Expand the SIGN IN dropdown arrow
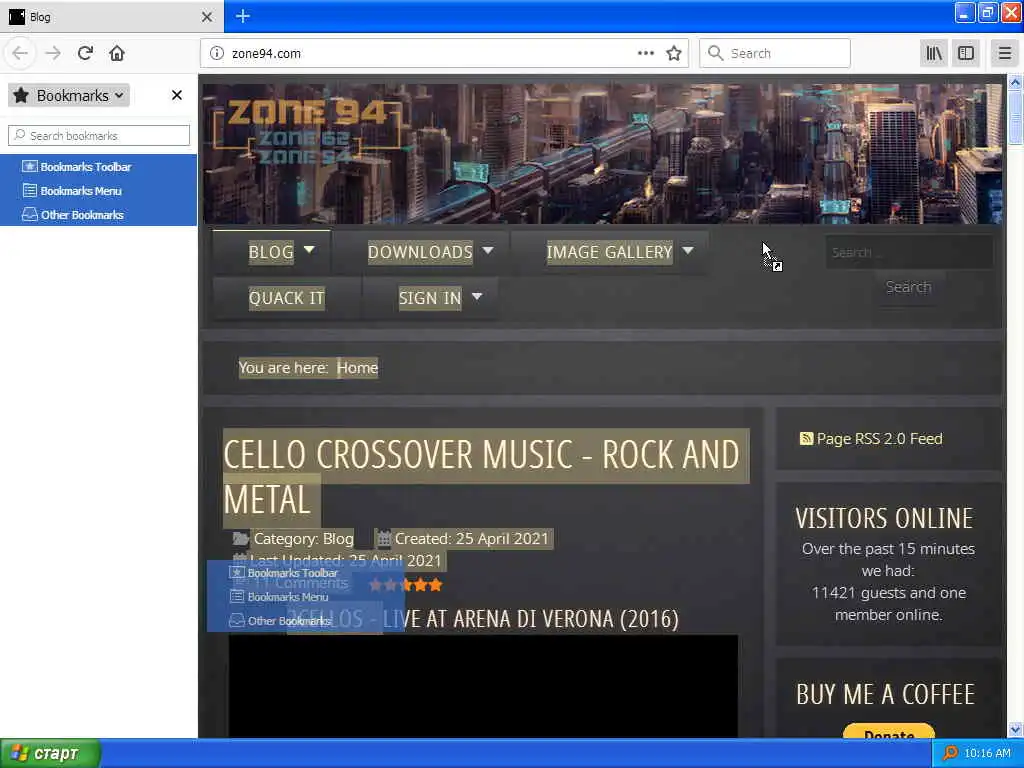Viewport: 1024px width, 768px height. 477,296
